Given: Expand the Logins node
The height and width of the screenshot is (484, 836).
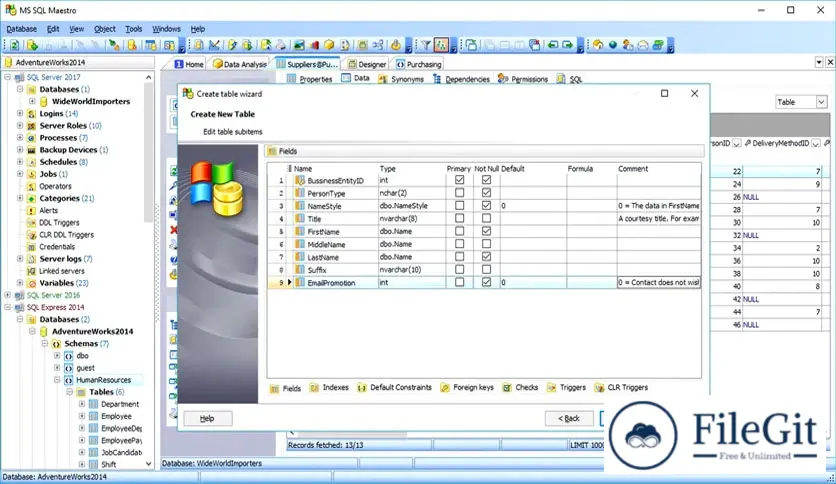Looking at the screenshot, I should [20, 114].
